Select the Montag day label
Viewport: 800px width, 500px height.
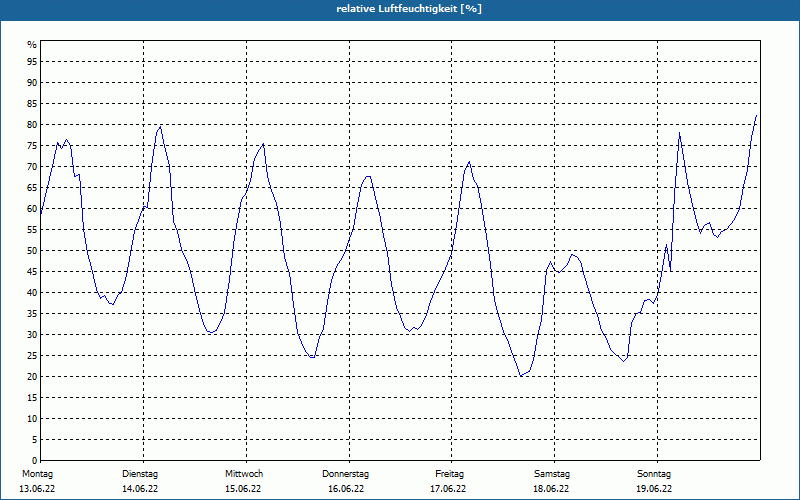coord(38,474)
